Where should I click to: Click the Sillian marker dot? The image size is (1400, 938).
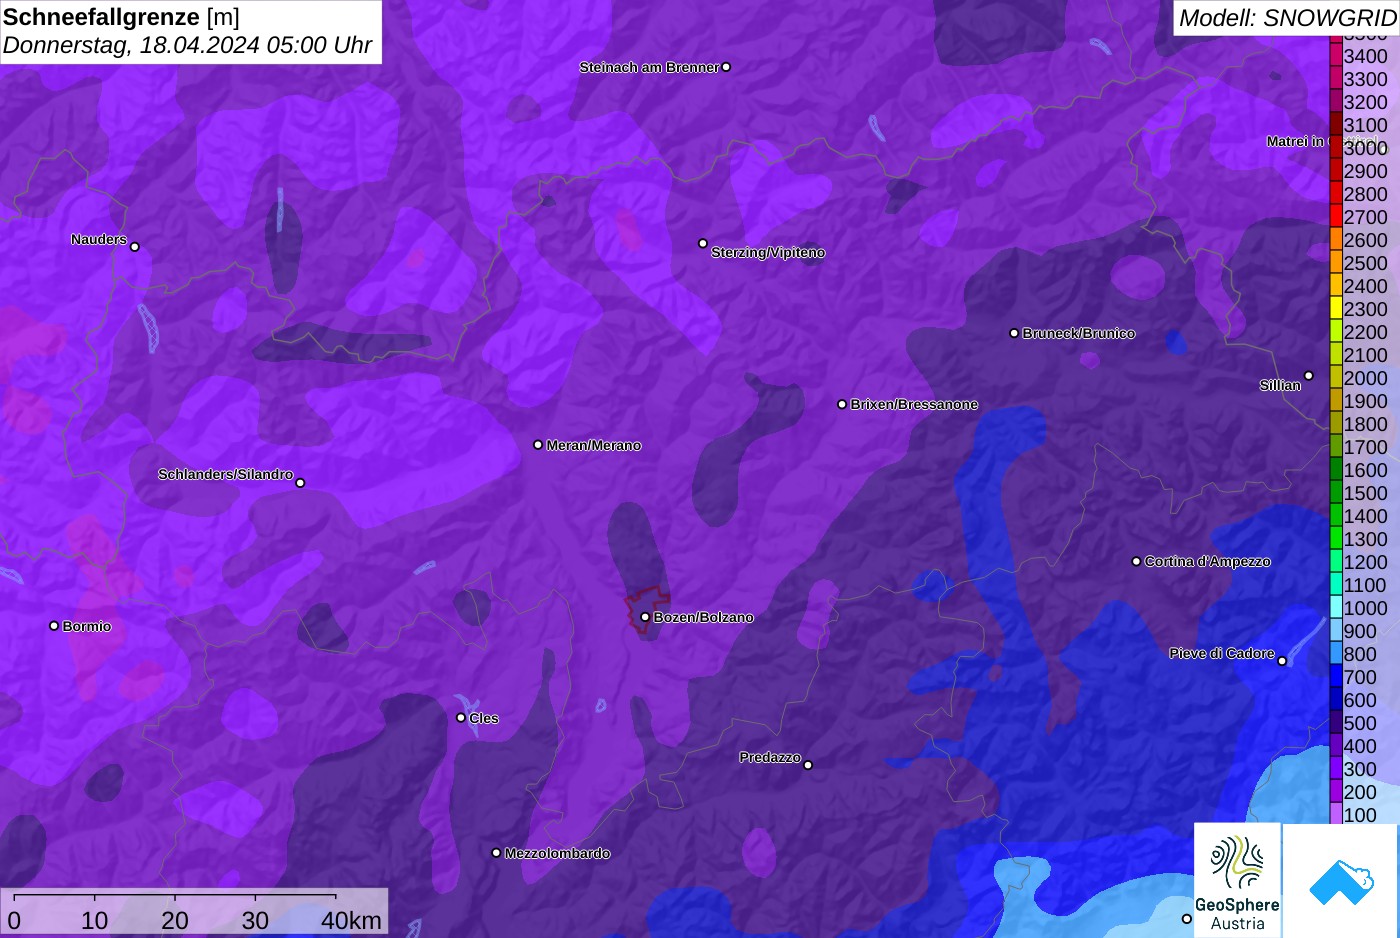point(1308,376)
